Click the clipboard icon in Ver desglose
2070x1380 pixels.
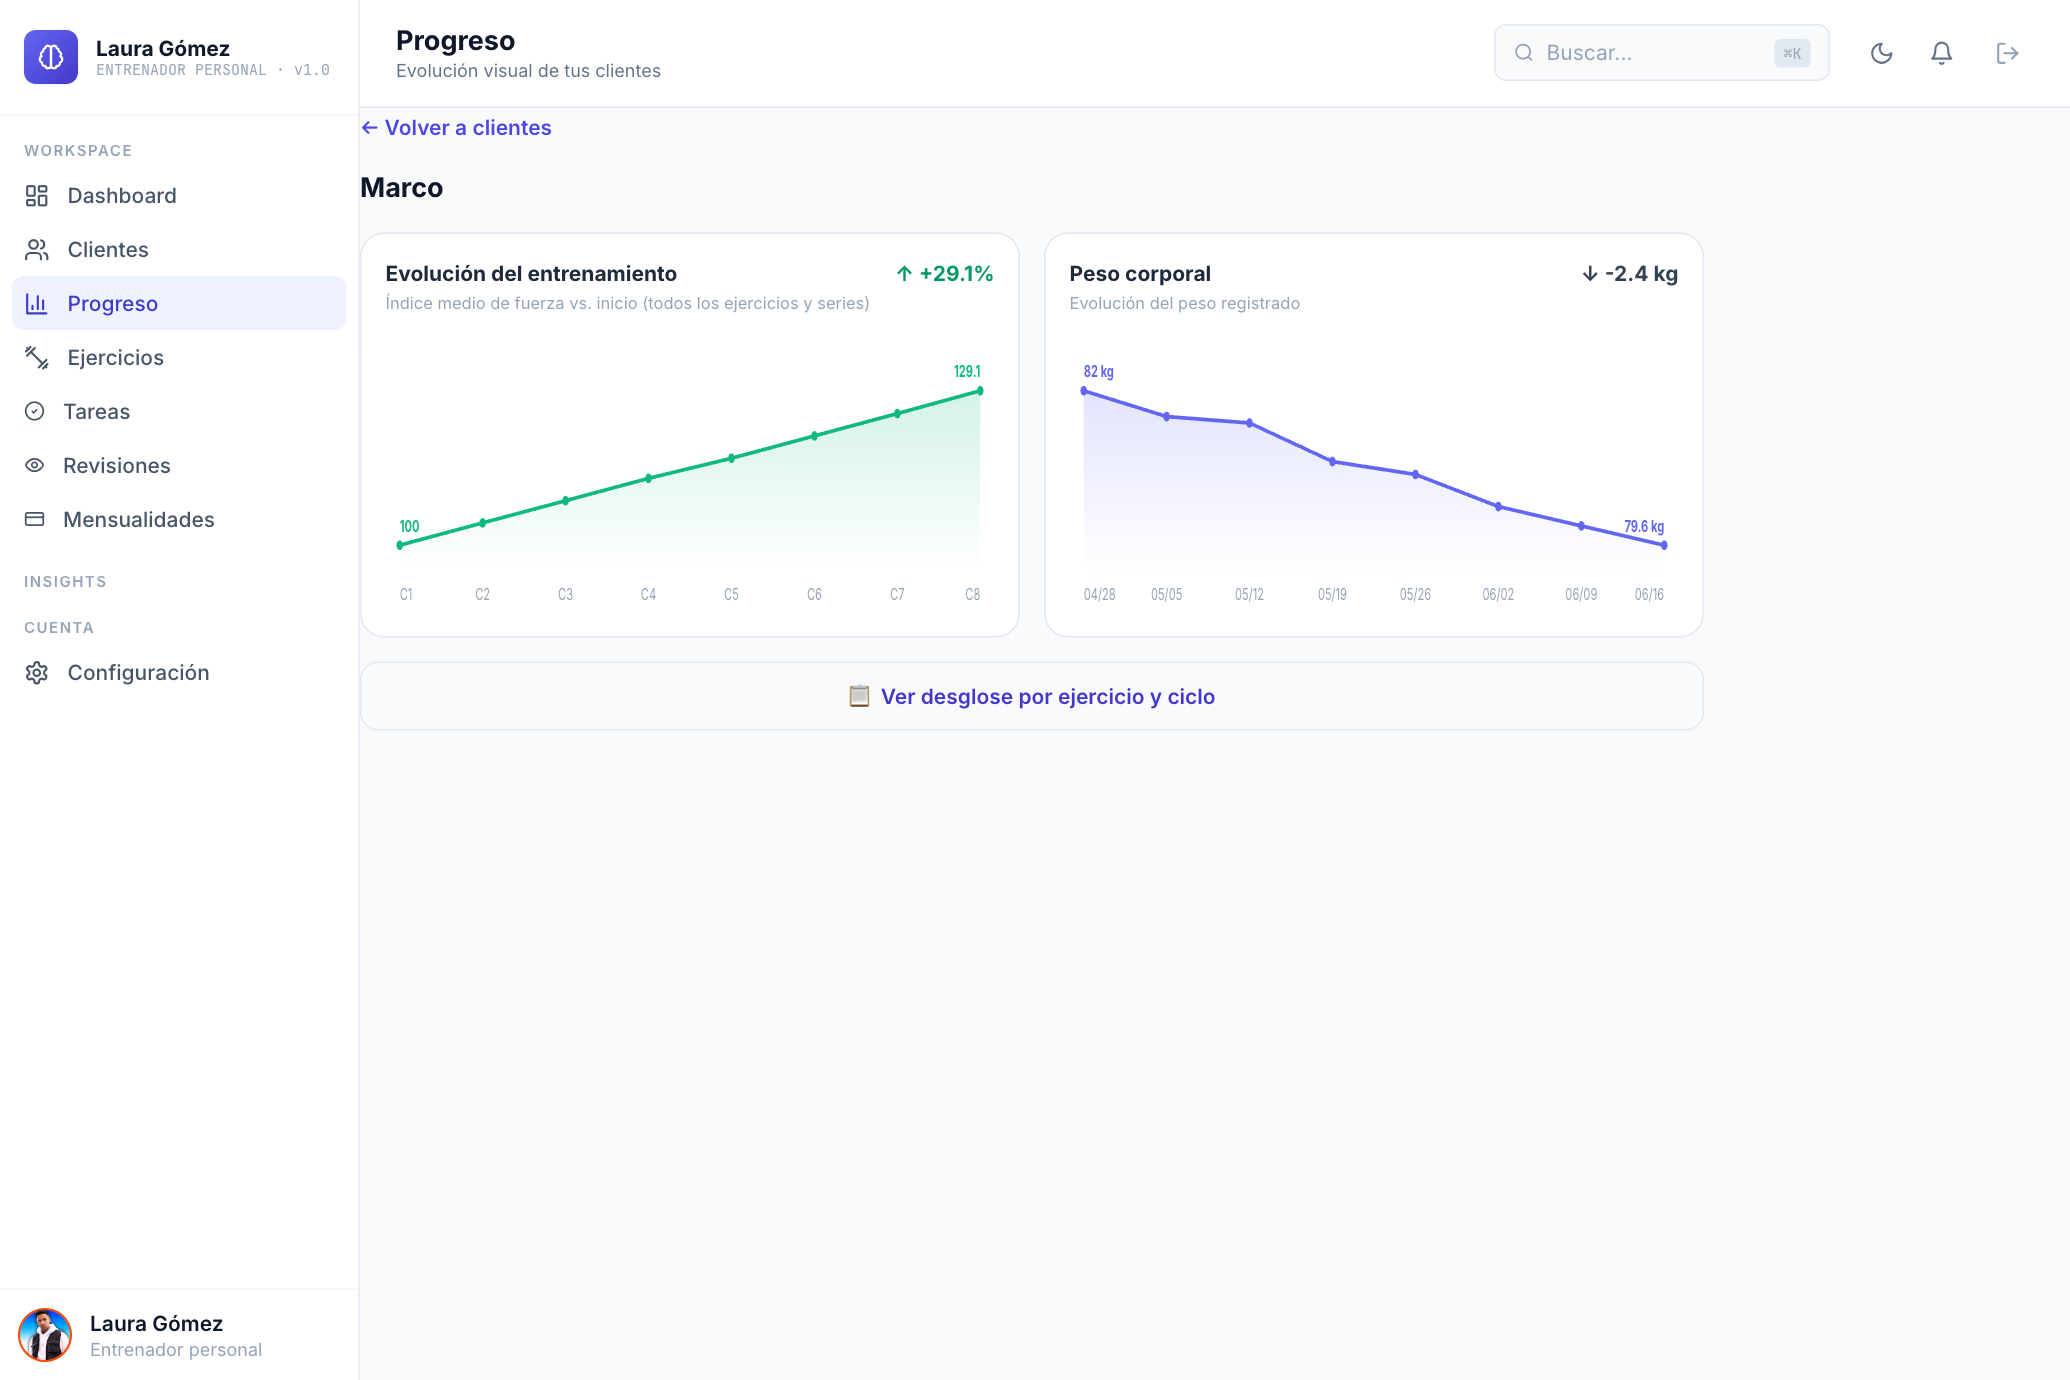pos(859,696)
